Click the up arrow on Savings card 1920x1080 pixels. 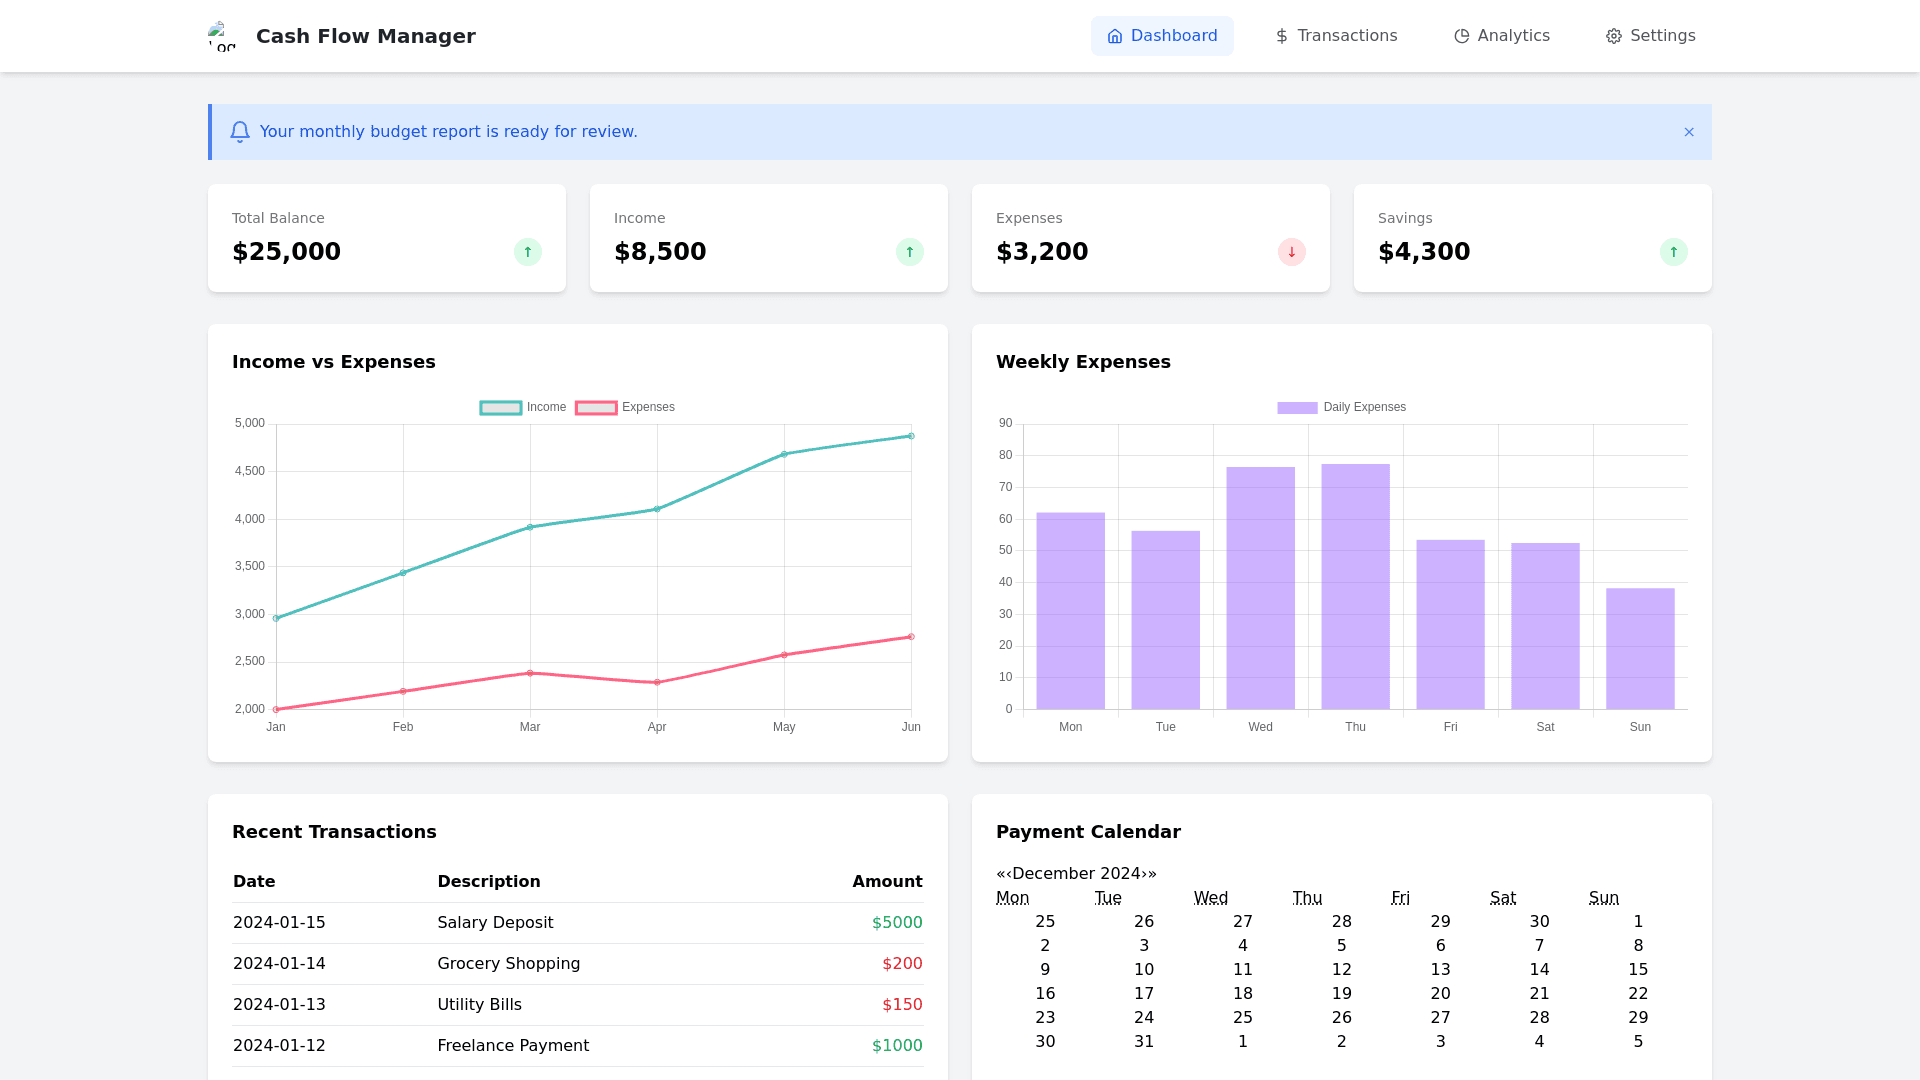point(1674,252)
